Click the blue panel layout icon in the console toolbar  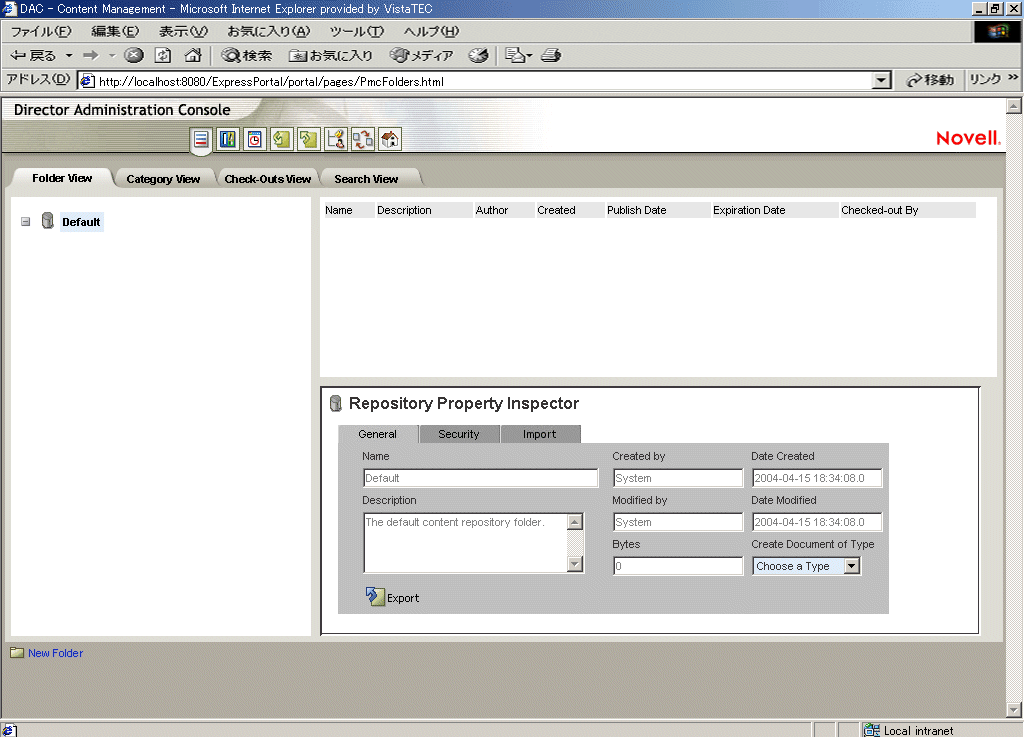tap(227, 139)
